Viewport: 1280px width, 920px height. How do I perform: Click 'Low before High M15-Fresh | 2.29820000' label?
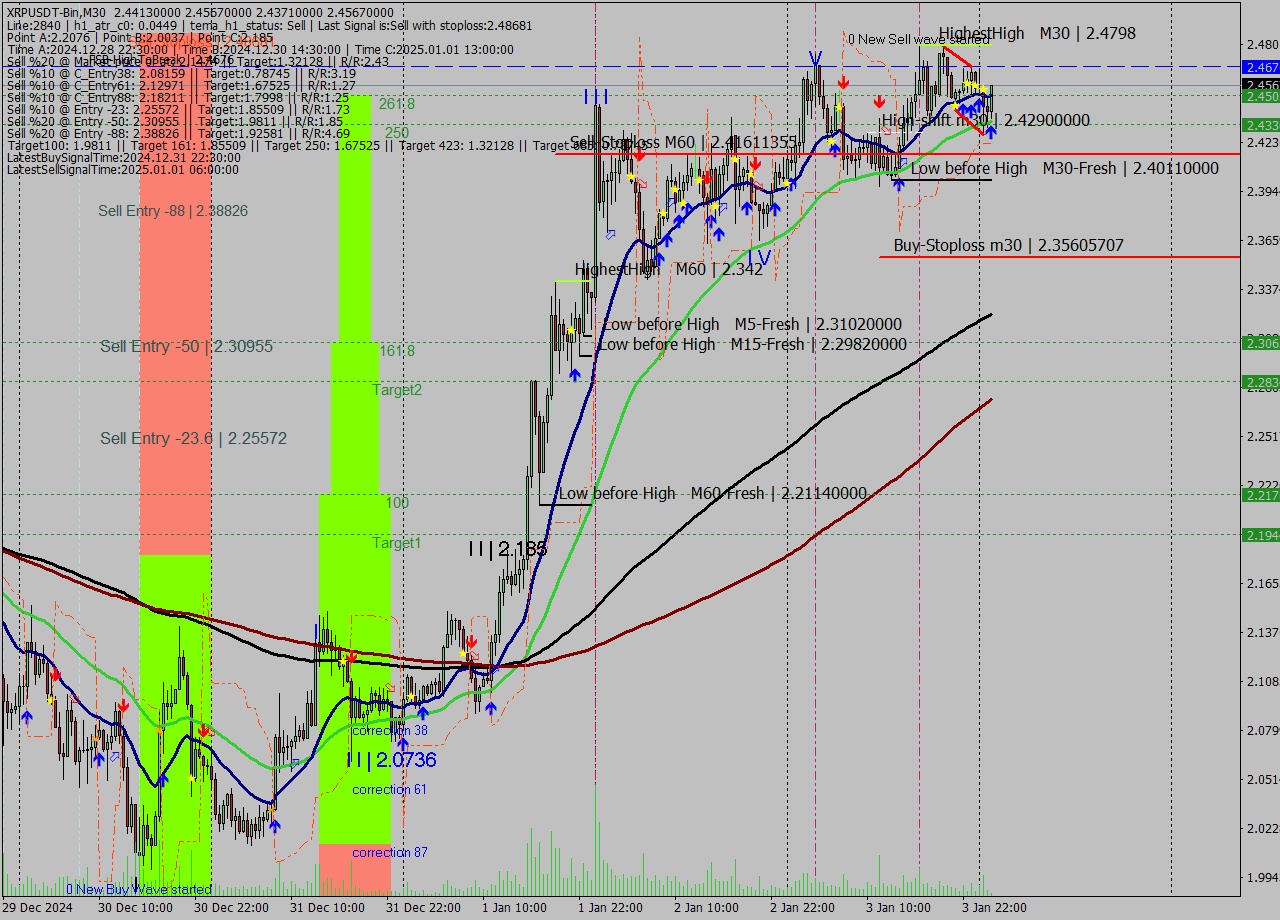pos(751,344)
